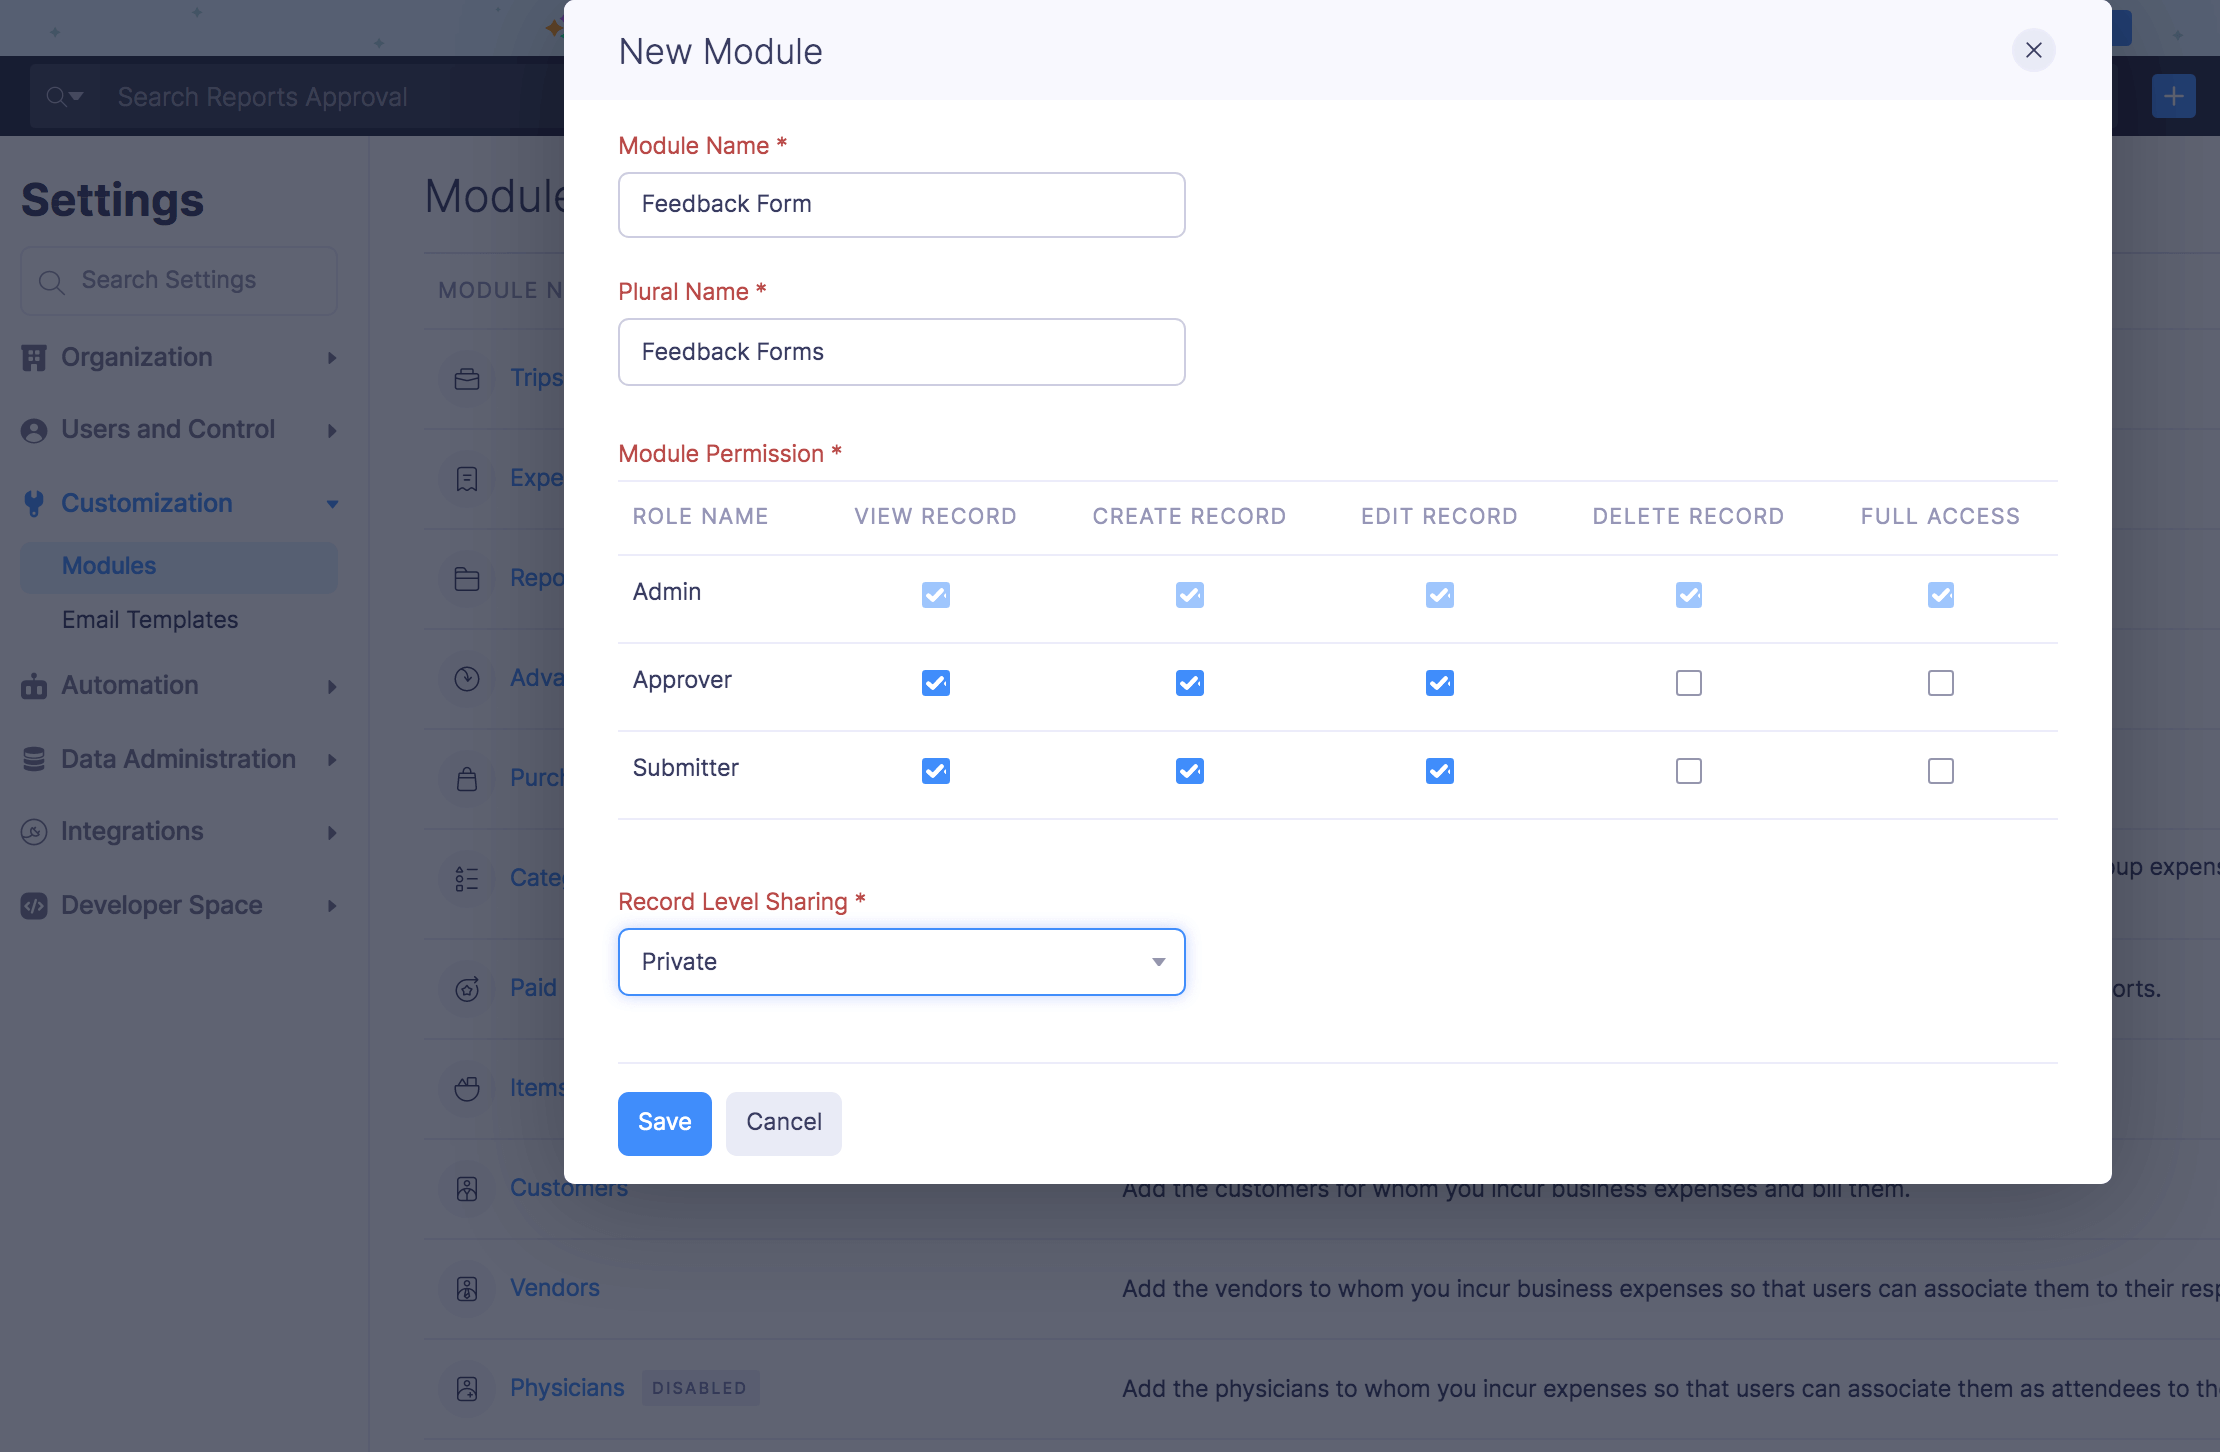Click the Automation robot icon
The image size is (2220, 1452).
(34, 686)
